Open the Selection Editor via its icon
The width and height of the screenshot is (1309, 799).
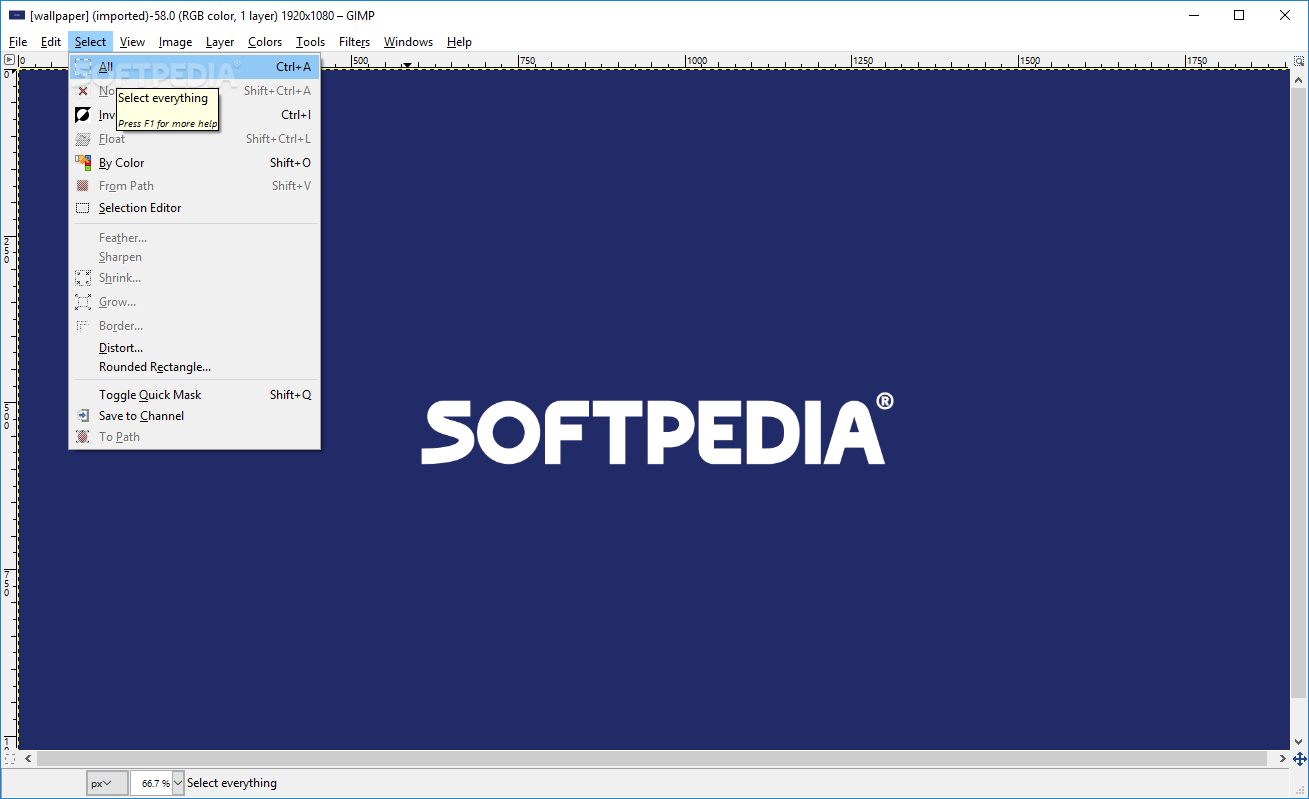click(x=83, y=208)
